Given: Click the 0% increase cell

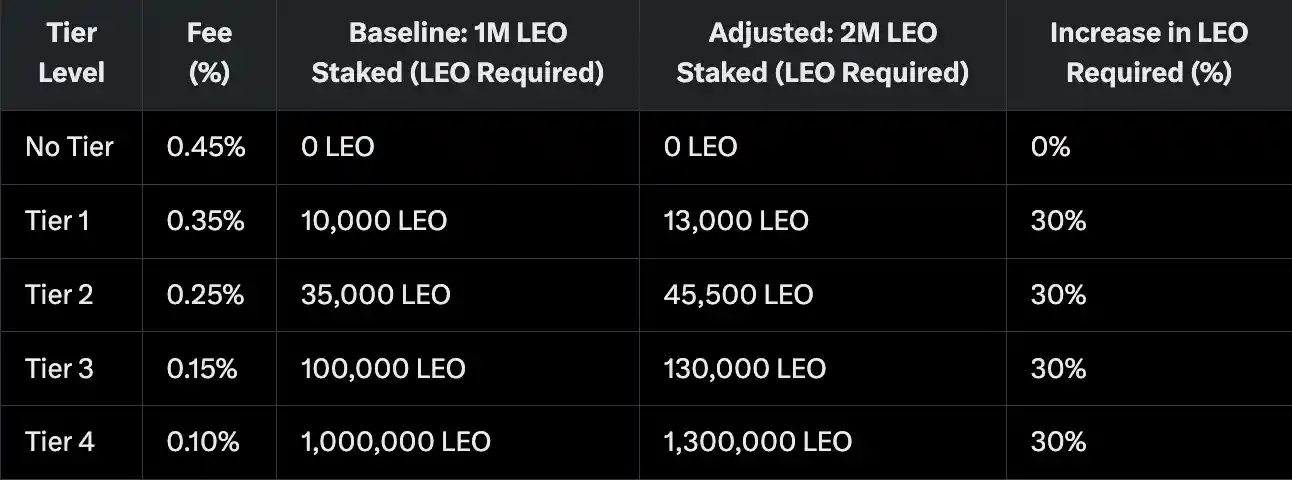Looking at the screenshot, I should 1050,147.
